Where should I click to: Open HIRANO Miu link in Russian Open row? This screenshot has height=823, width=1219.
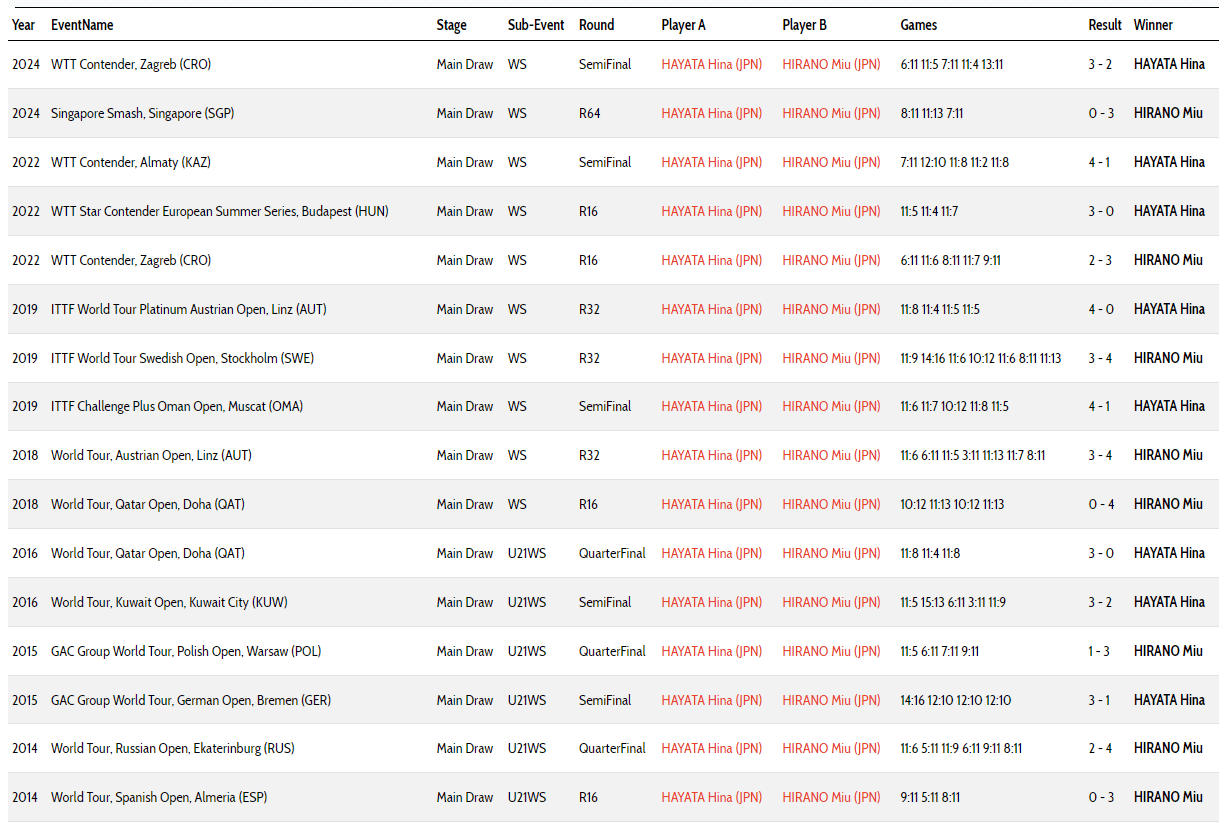pyautogui.click(x=832, y=748)
